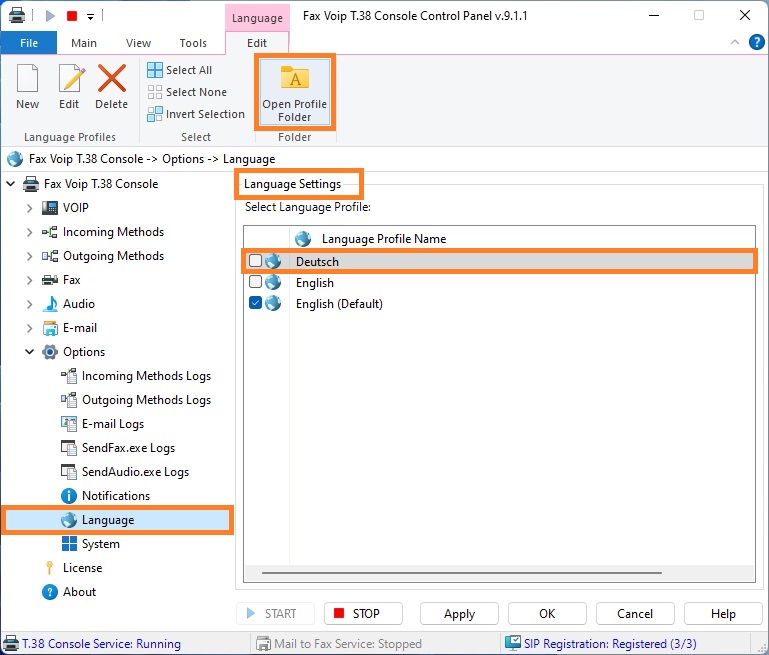
Task: Select the Deutsch profile row text
Action: [317, 262]
